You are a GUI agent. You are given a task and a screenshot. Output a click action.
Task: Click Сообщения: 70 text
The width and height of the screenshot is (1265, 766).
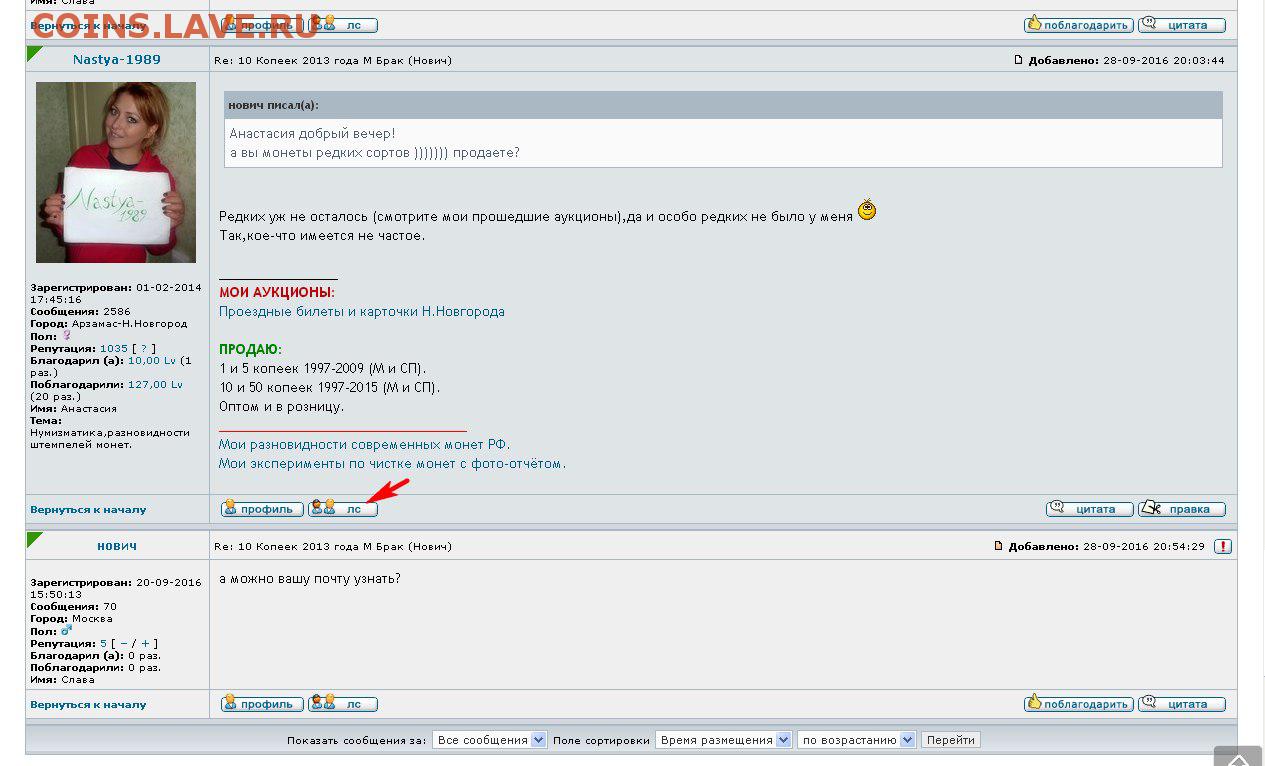click(x=73, y=607)
